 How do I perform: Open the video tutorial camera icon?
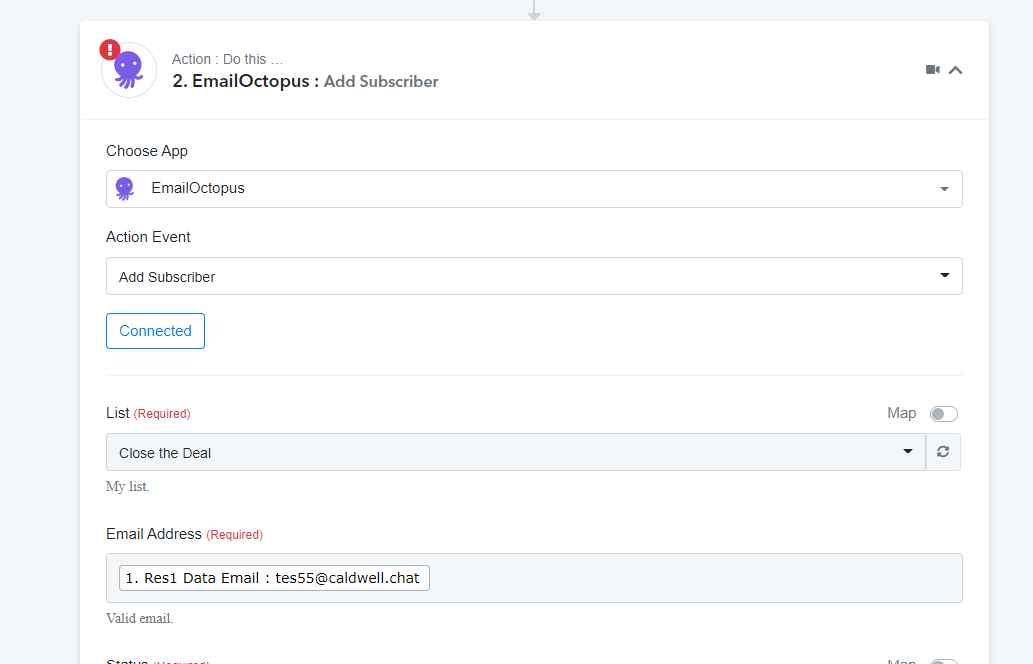tap(932, 70)
